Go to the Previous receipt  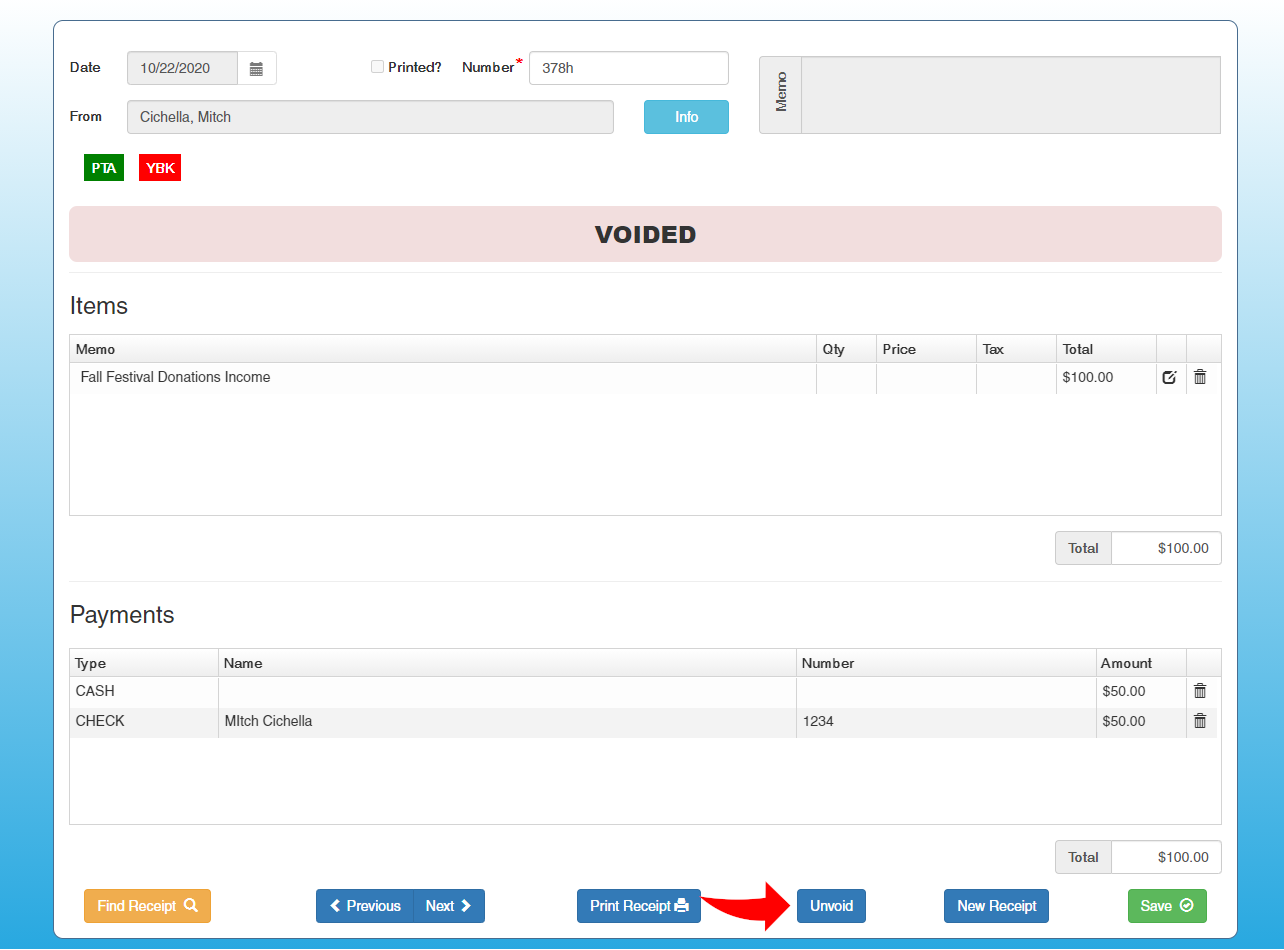[x=364, y=906]
